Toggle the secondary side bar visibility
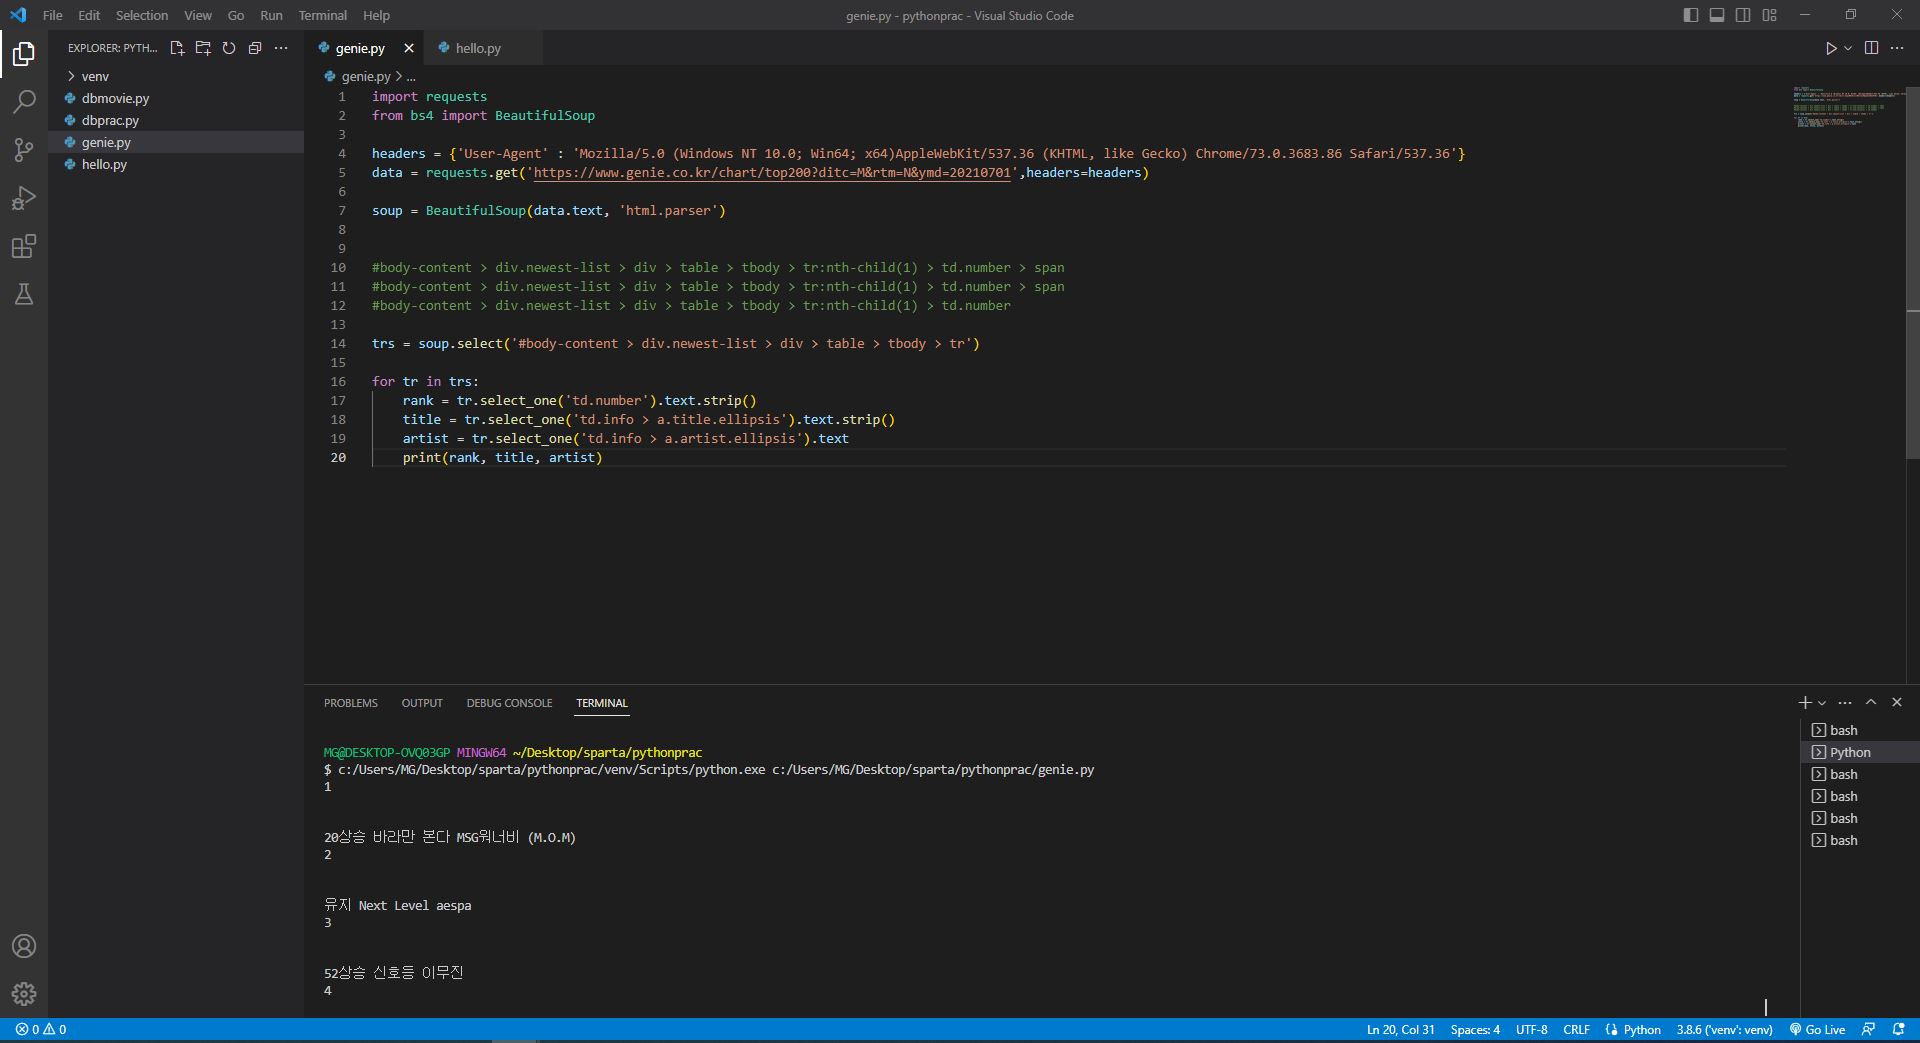 1743,15
